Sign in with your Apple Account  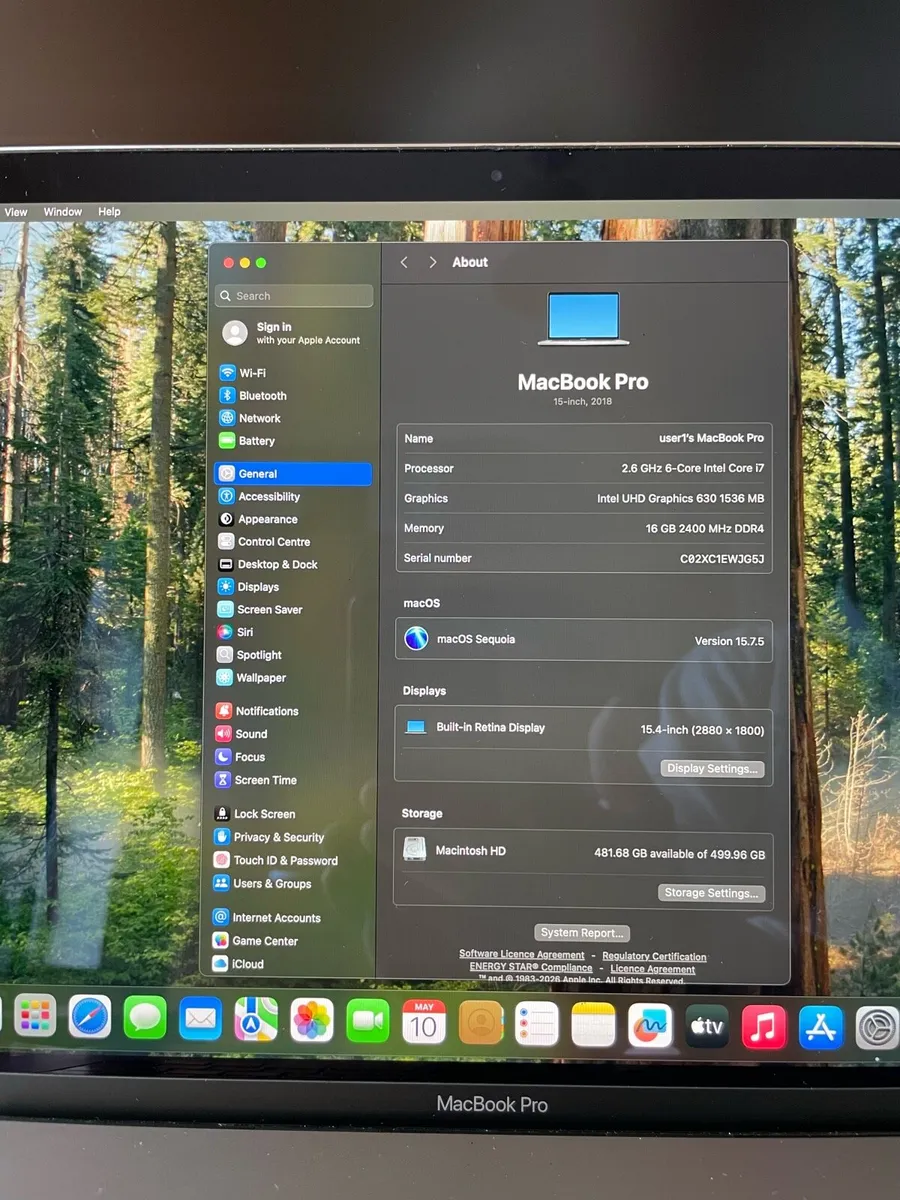(293, 333)
